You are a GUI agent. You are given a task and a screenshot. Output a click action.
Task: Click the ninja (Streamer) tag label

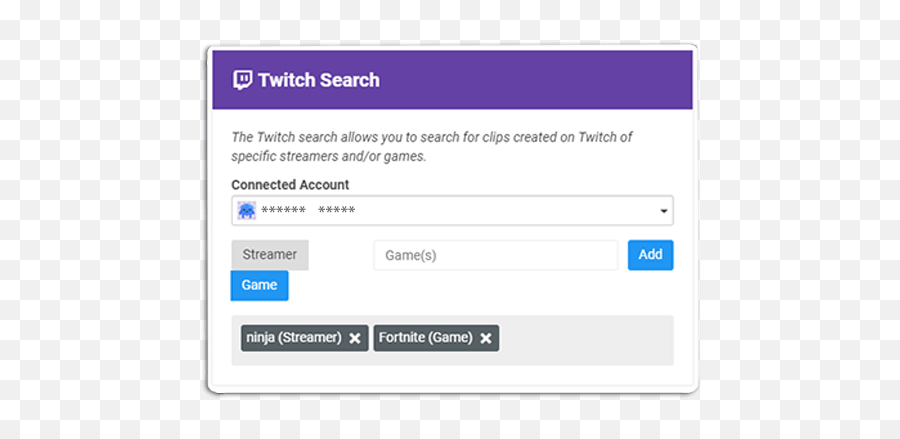pyautogui.click(x=294, y=338)
